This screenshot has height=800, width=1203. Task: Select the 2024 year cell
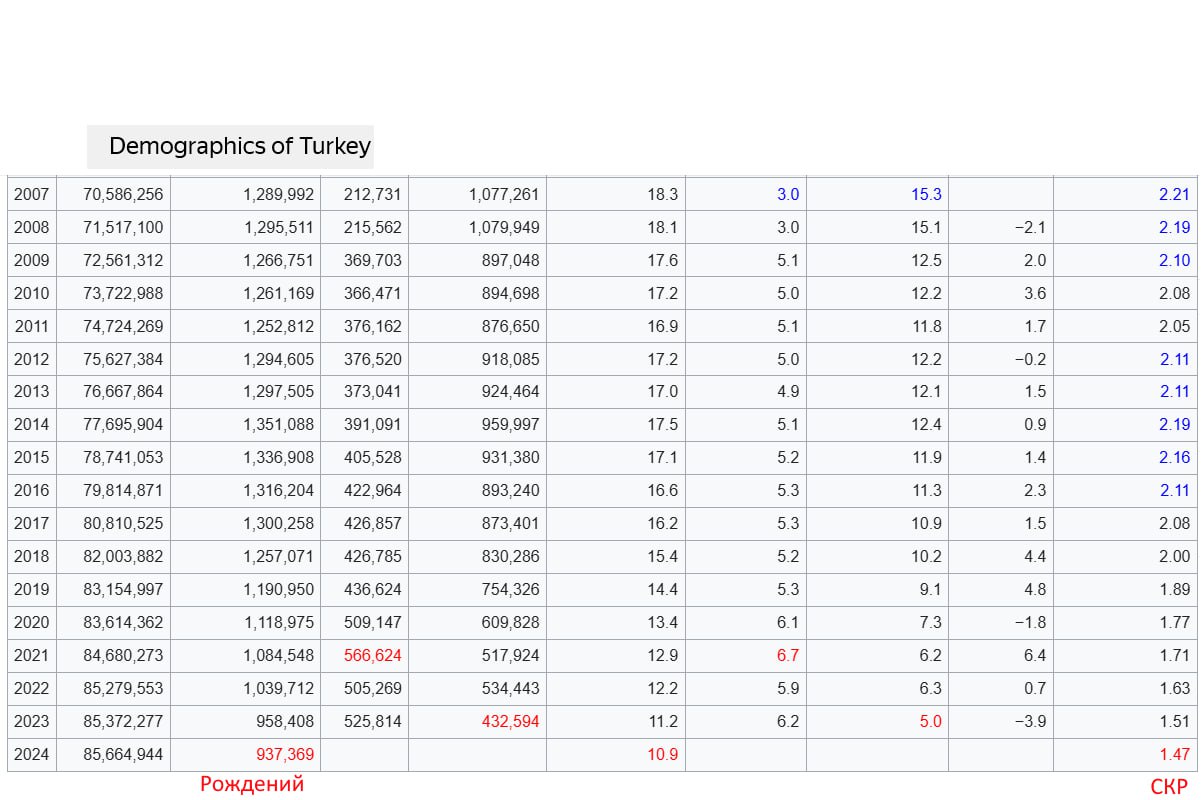point(32,754)
